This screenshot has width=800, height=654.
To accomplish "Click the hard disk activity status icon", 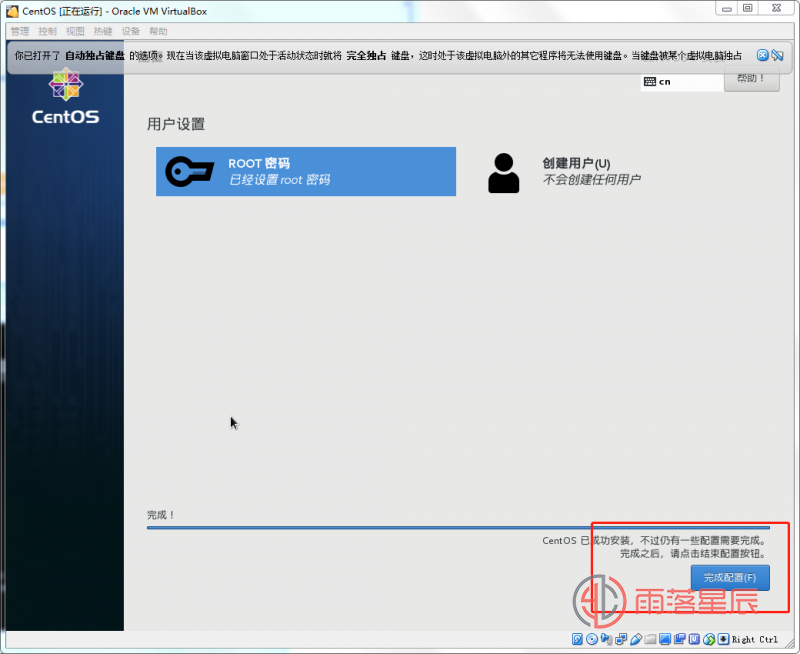I will (577, 639).
